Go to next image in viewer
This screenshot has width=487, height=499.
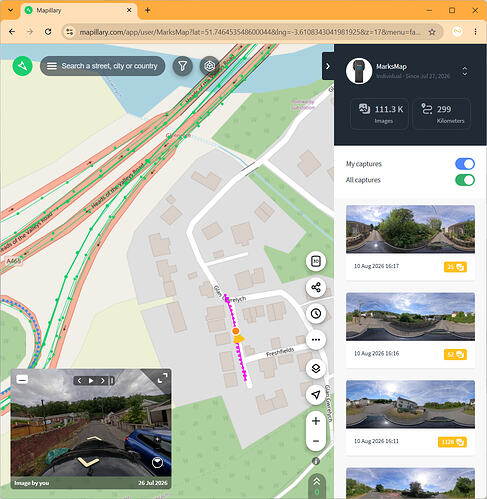click(103, 380)
